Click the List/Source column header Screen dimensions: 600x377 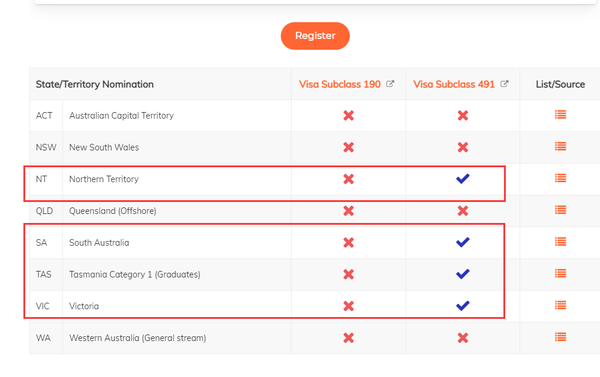point(560,84)
